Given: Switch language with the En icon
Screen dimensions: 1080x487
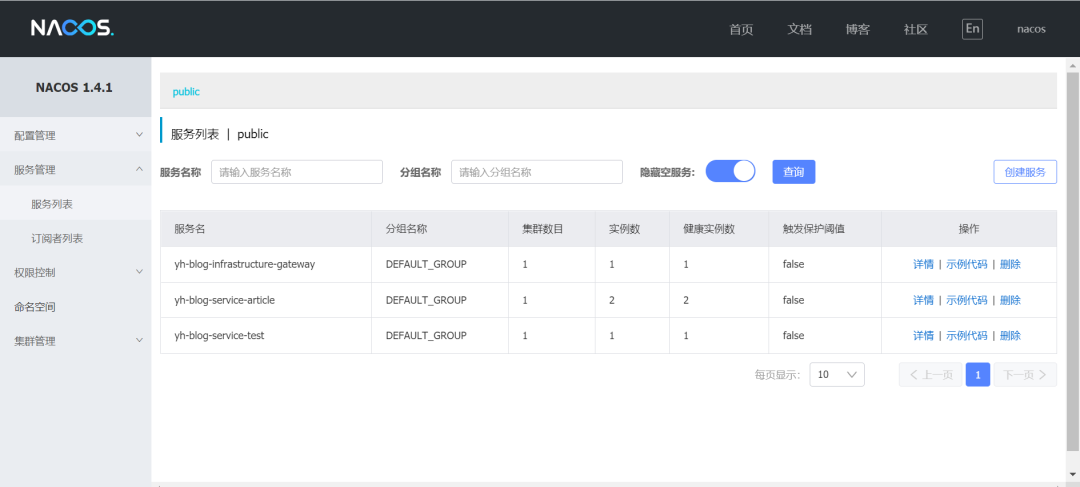Looking at the screenshot, I should pos(972,29).
